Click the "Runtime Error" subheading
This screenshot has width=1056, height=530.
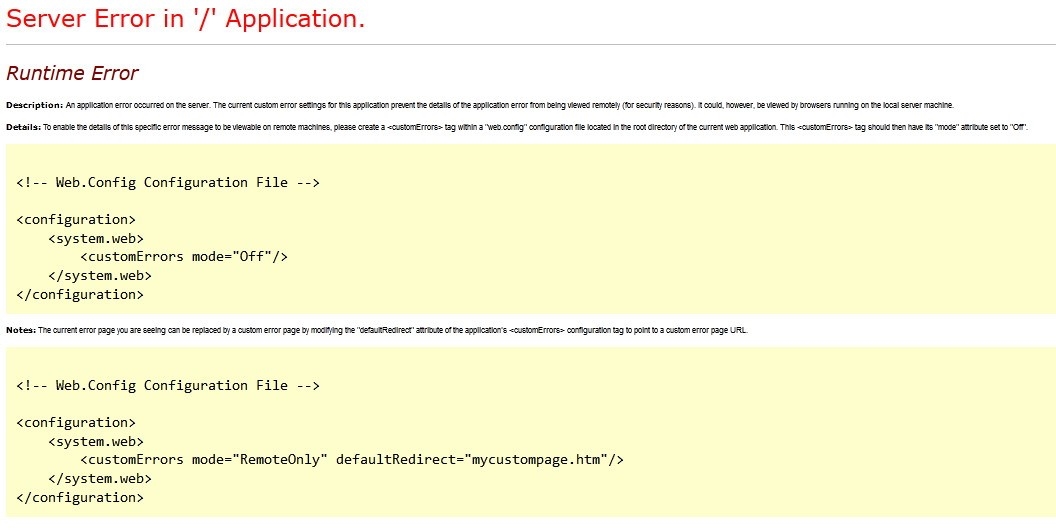point(72,73)
